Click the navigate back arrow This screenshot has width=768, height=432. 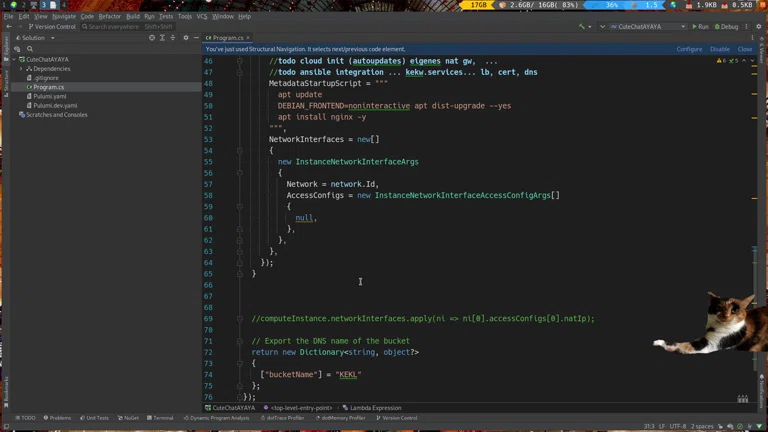9,26
